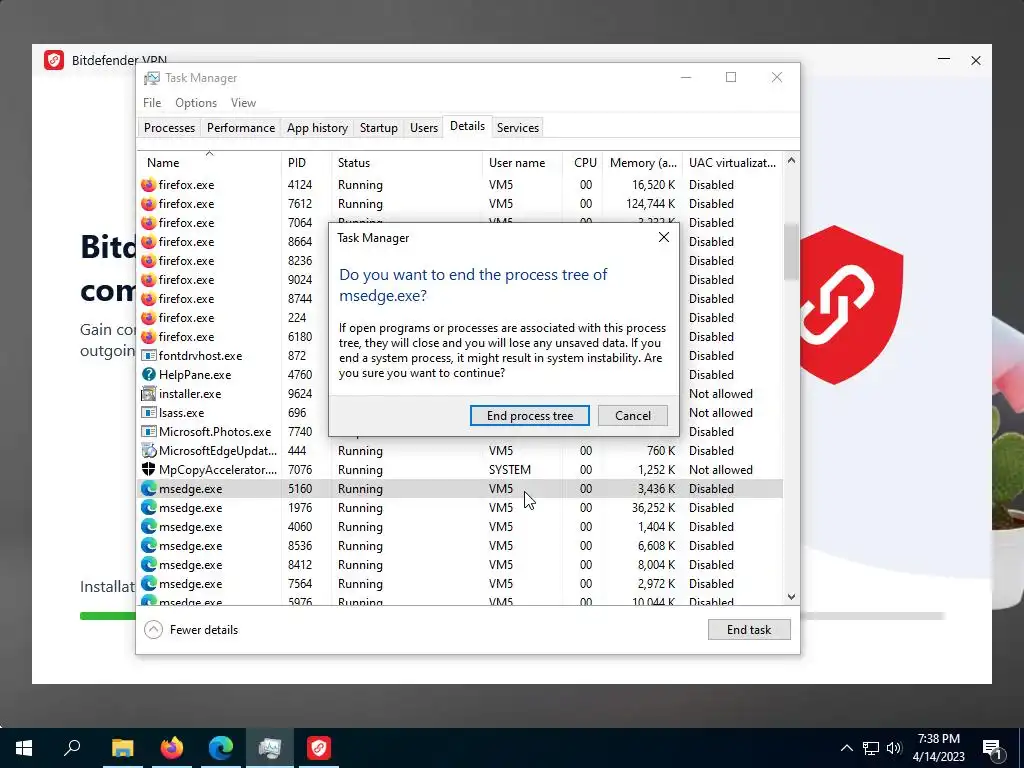Switch to the Services tab
Viewport: 1024px width, 768px height.
tap(518, 127)
